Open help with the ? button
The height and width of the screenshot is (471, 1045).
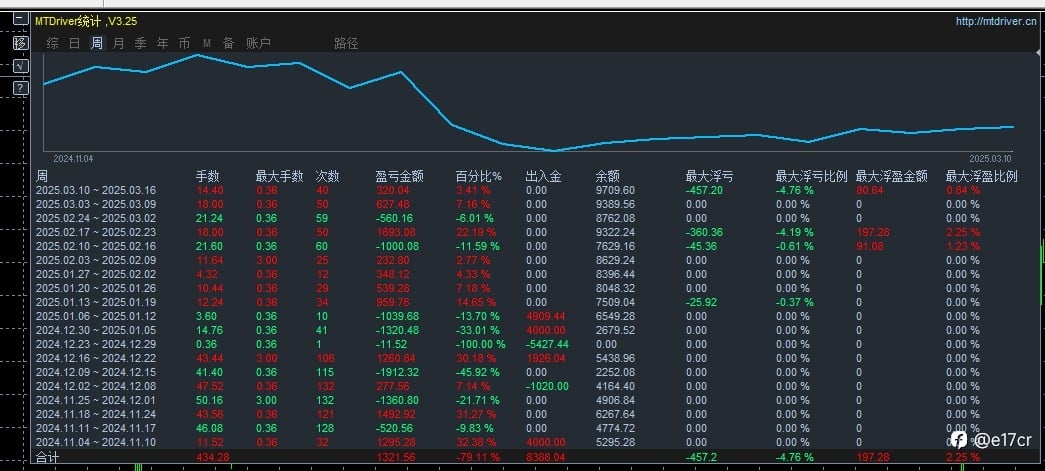pos(21,88)
